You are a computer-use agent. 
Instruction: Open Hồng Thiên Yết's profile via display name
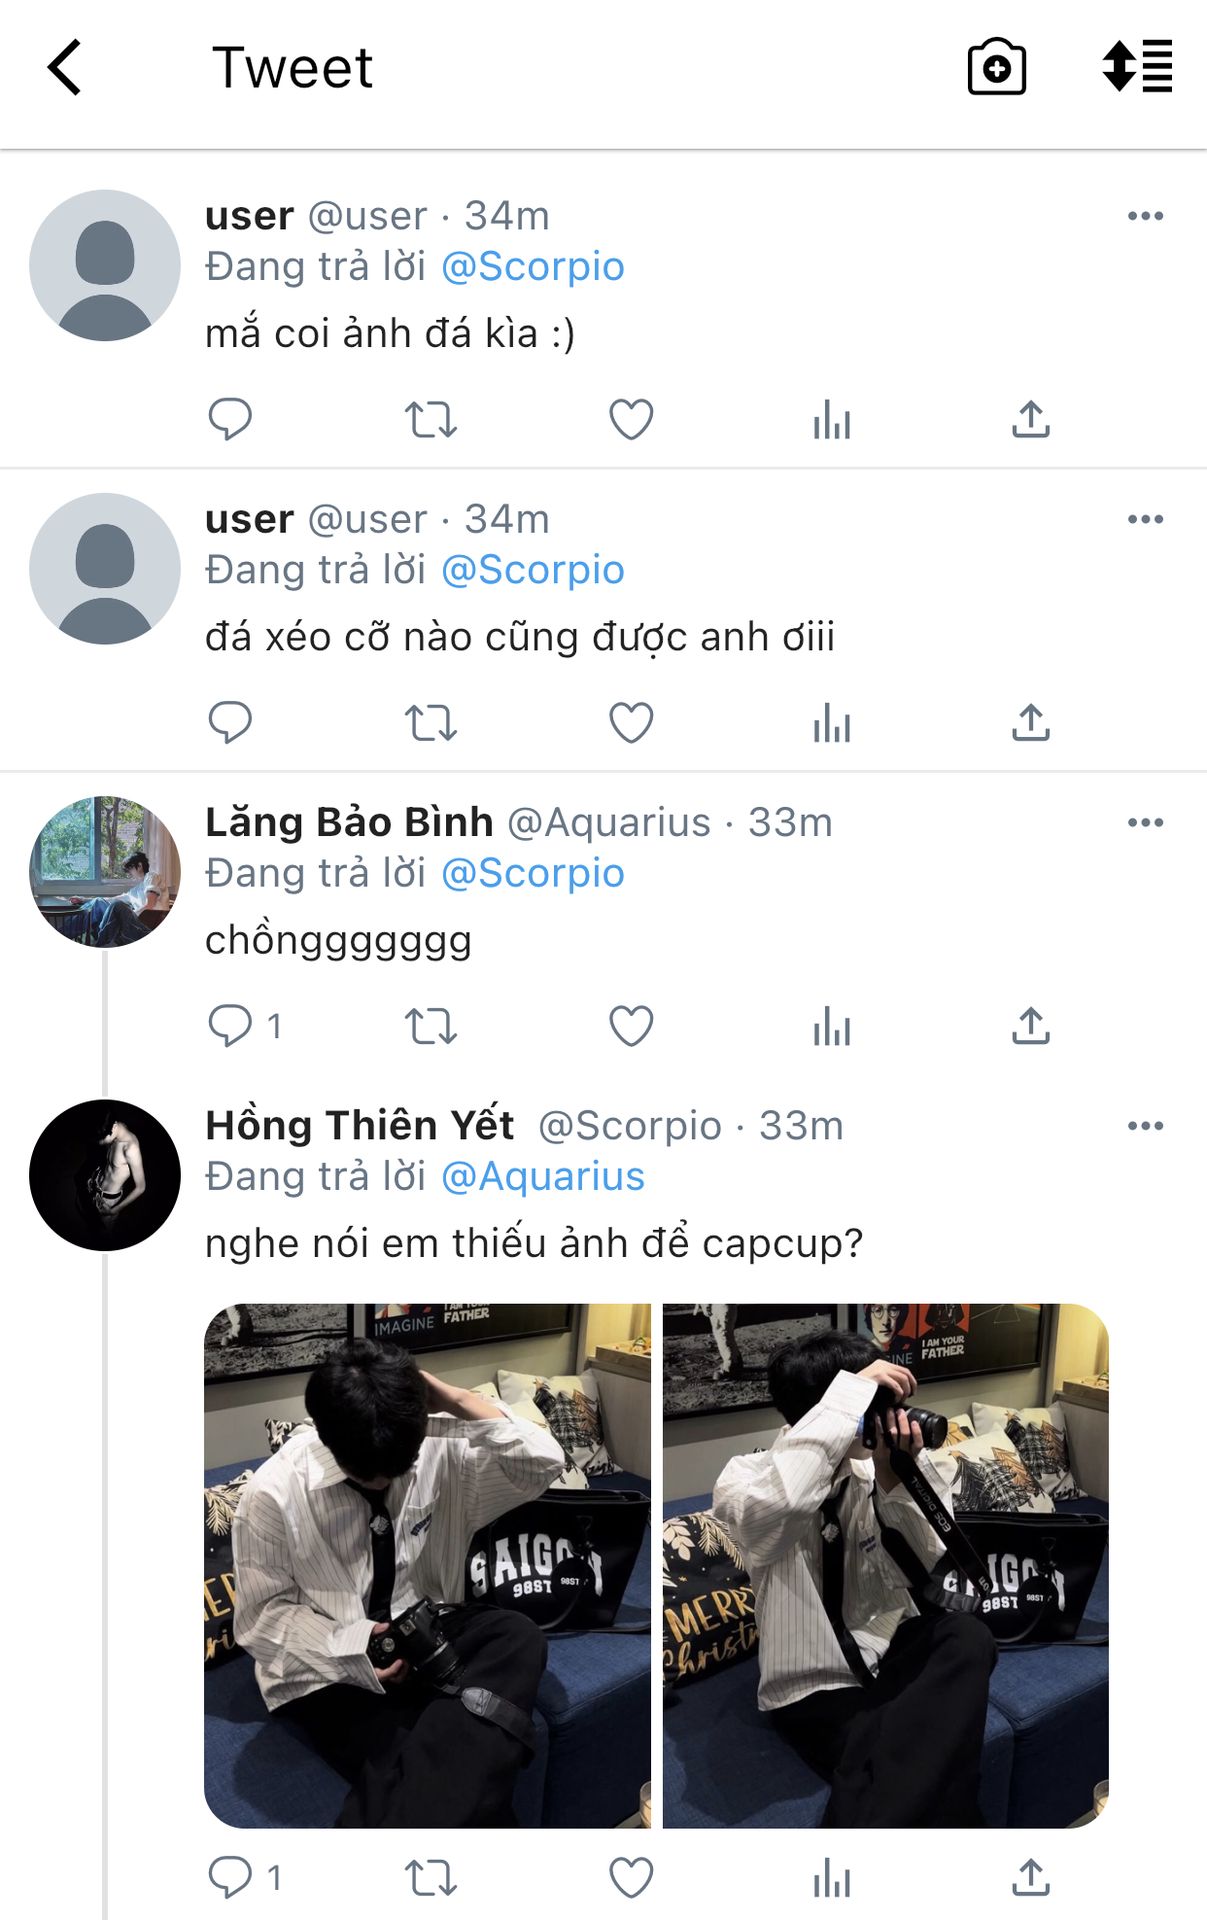pyautogui.click(x=359, y=1126)
